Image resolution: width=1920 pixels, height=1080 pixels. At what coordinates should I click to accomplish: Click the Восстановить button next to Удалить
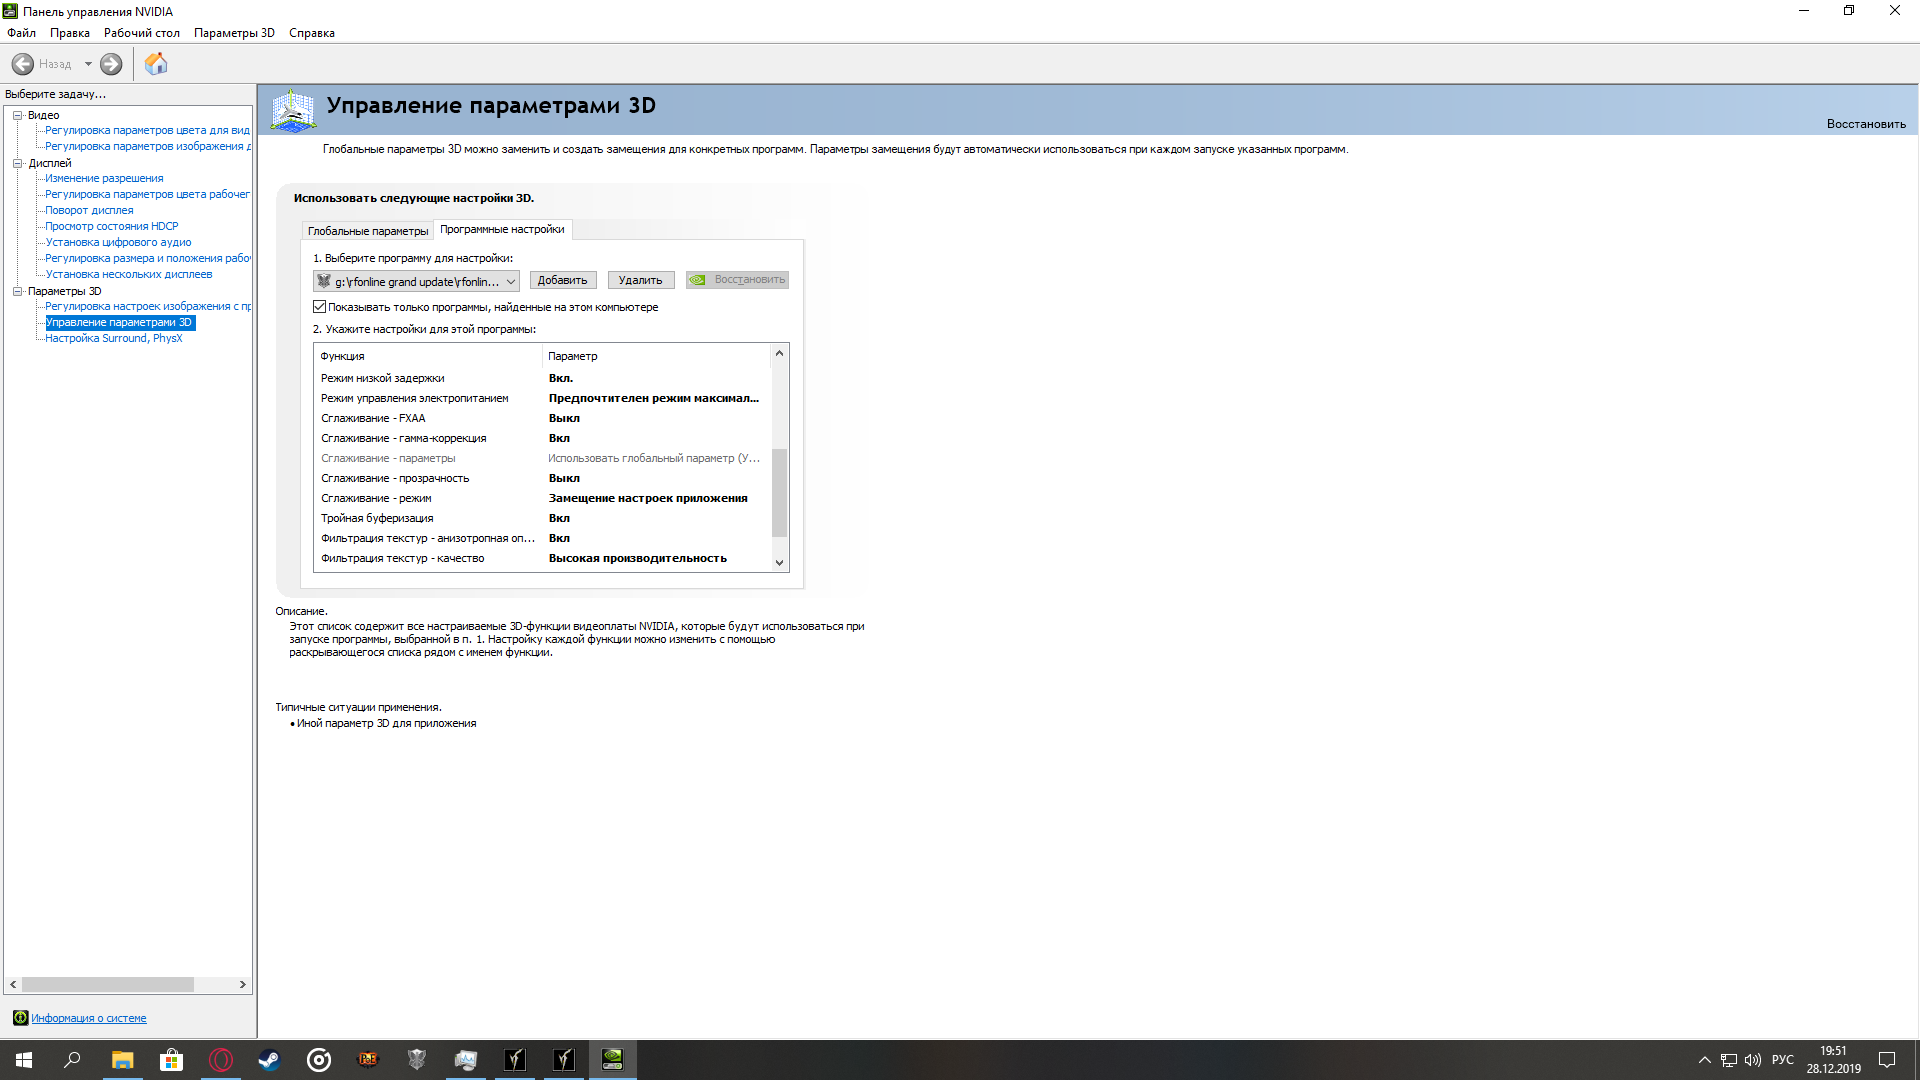pyautogui.click(x=737, y=280)
